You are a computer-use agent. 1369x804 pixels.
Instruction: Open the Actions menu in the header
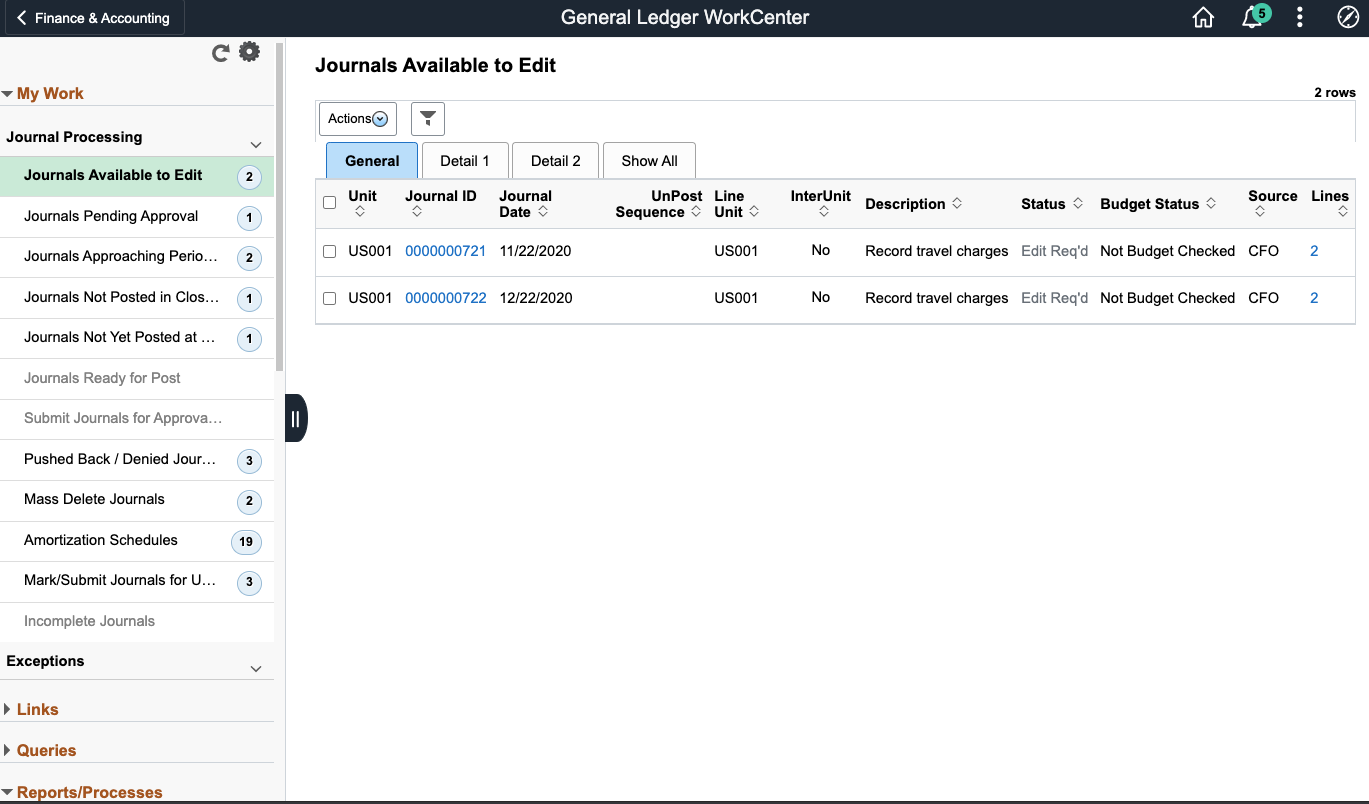[x=1299, y=17]
